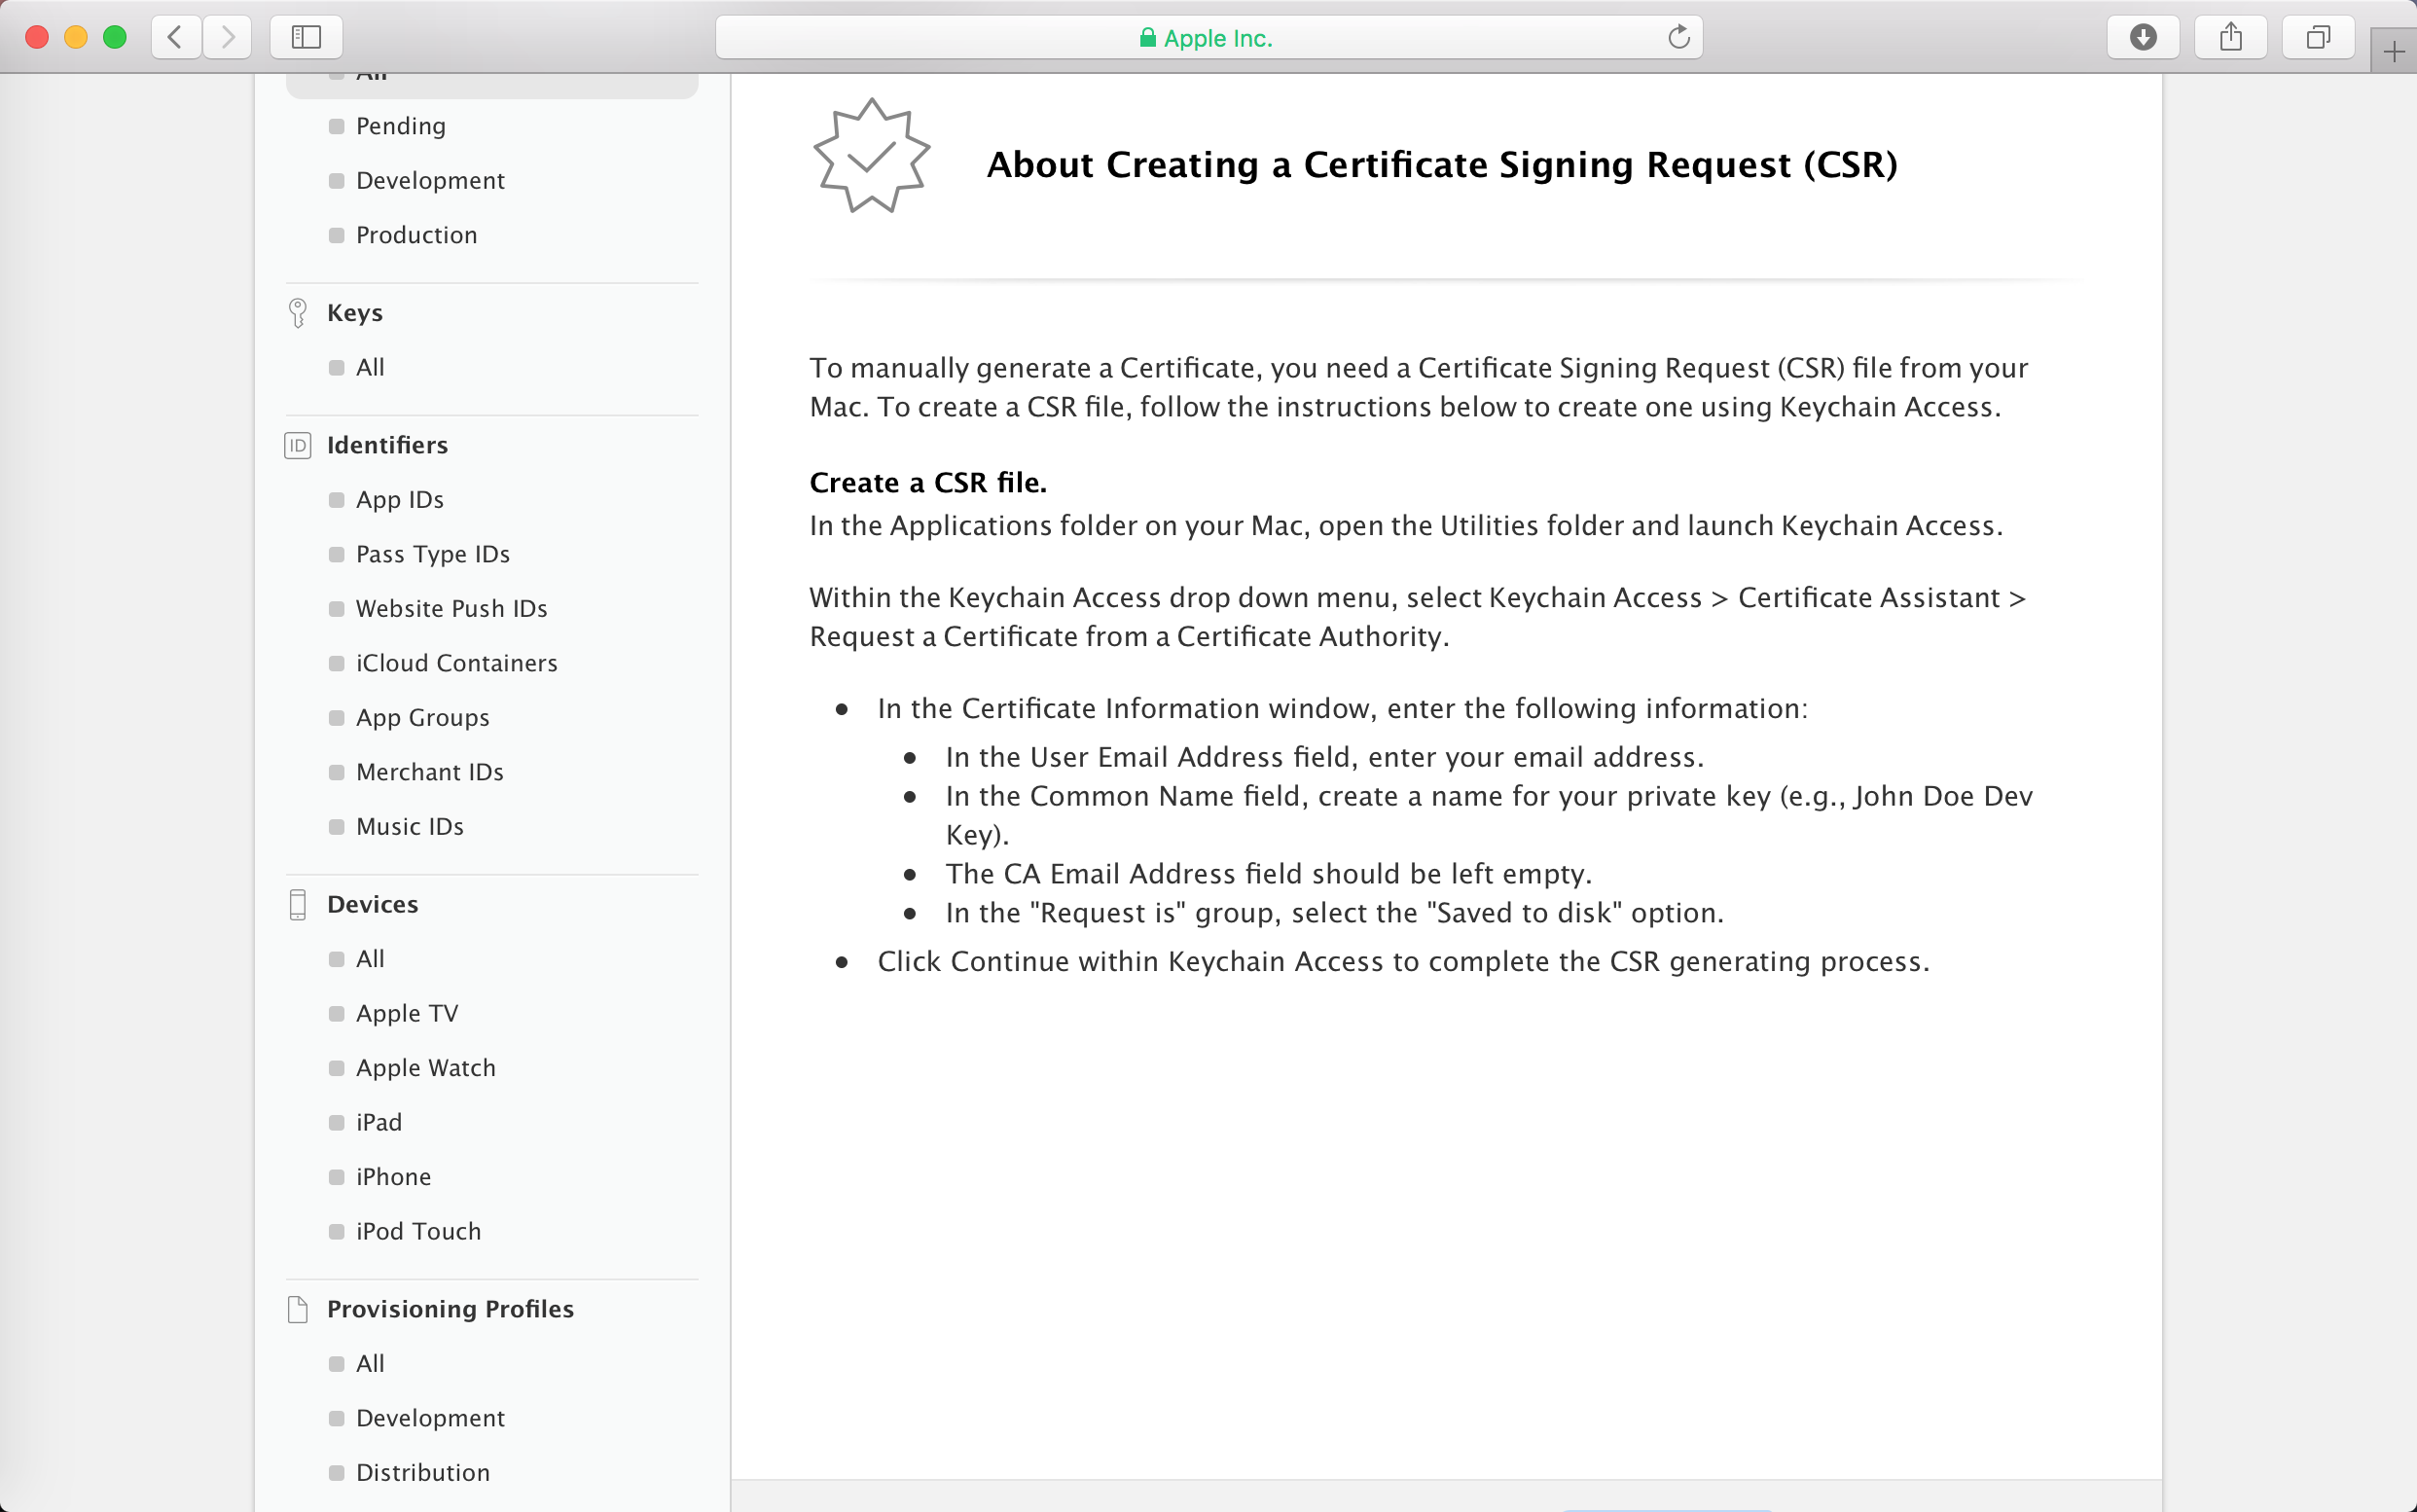Open Merchant IDs
The image size is (2417, 1512).
(x=429, y=772)
